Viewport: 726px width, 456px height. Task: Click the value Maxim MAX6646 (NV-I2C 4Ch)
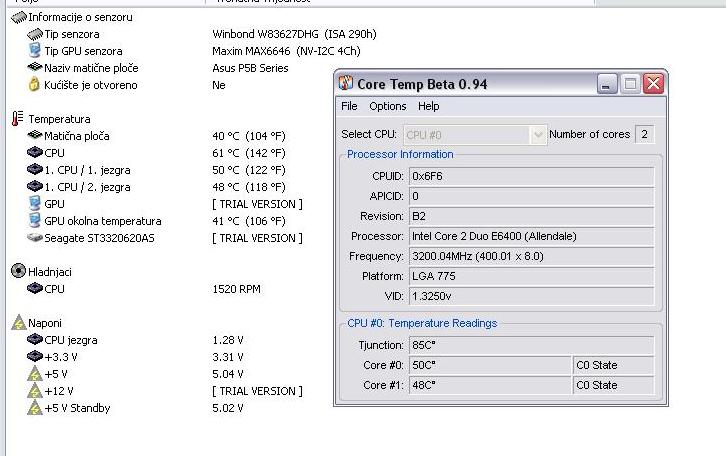(286, 51)
